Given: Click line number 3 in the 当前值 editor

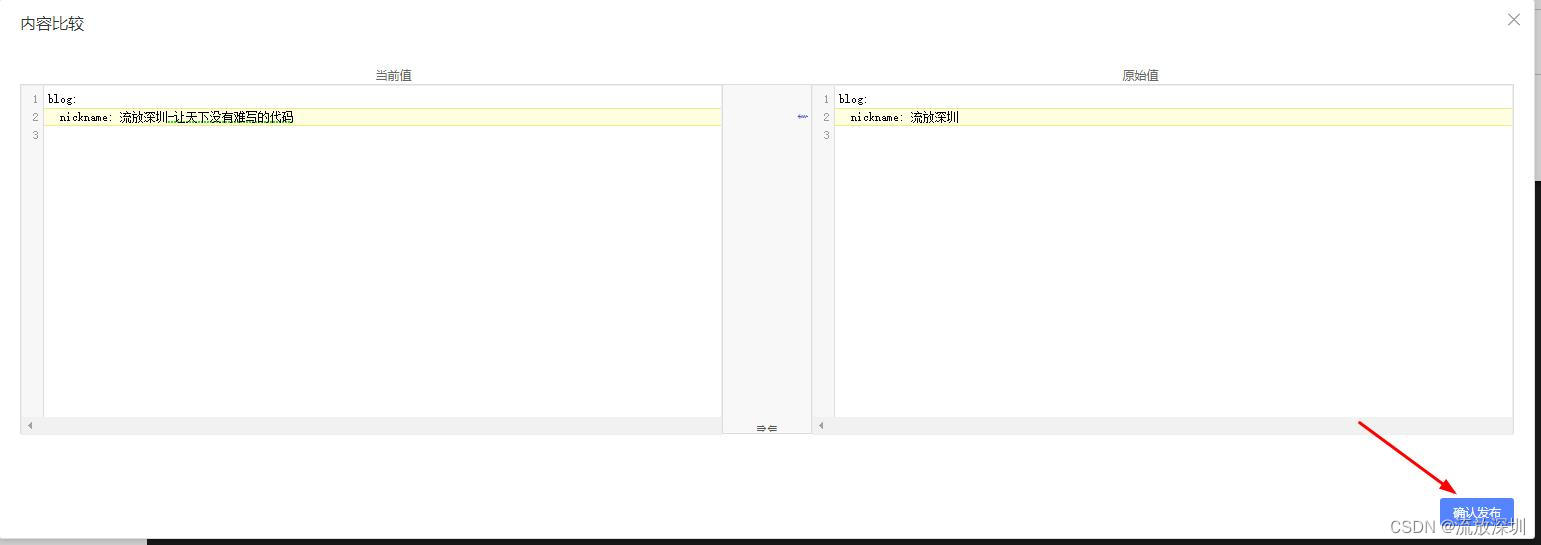Looking at the screenshot, I should coord(35,135).
